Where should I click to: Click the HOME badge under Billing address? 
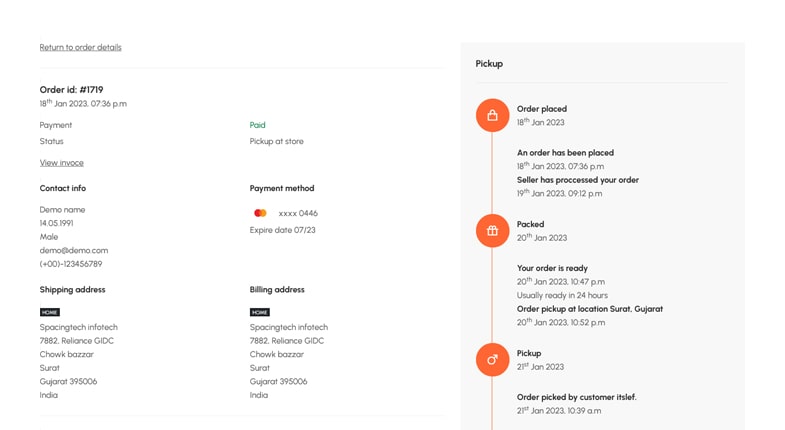260,312
